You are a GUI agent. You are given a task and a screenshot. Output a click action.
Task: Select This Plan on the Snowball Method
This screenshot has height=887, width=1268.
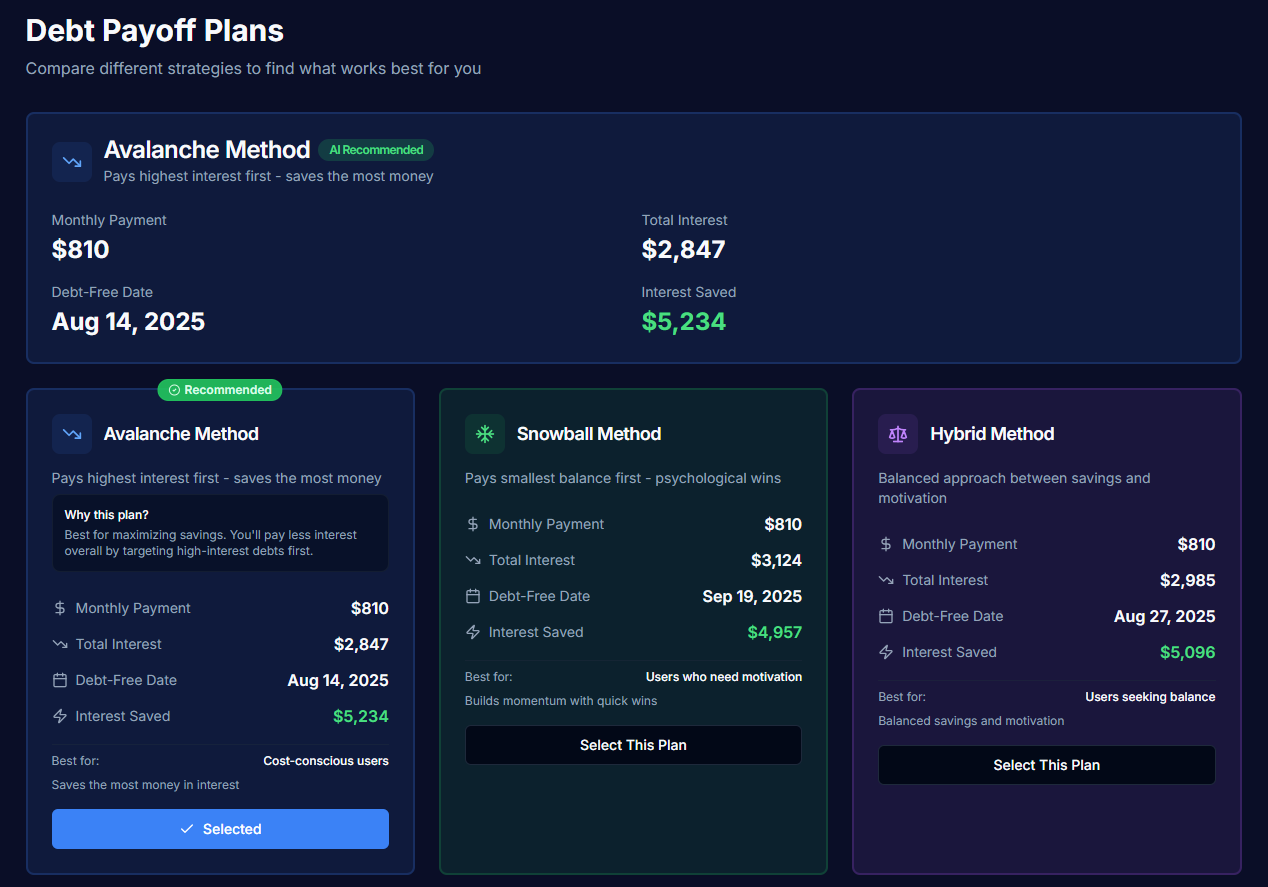[632, 744]
